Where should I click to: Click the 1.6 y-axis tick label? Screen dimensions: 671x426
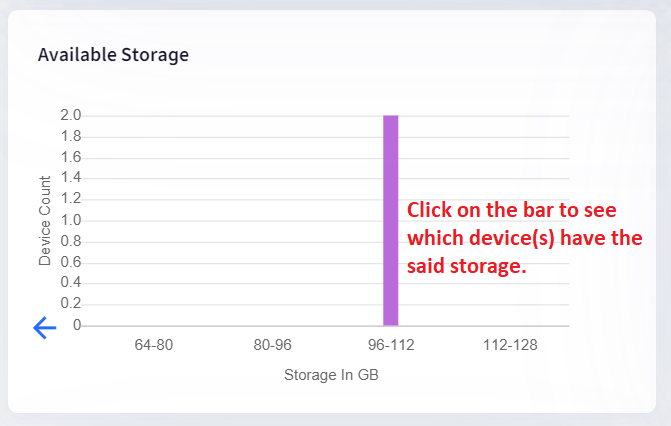click(71, 157)
